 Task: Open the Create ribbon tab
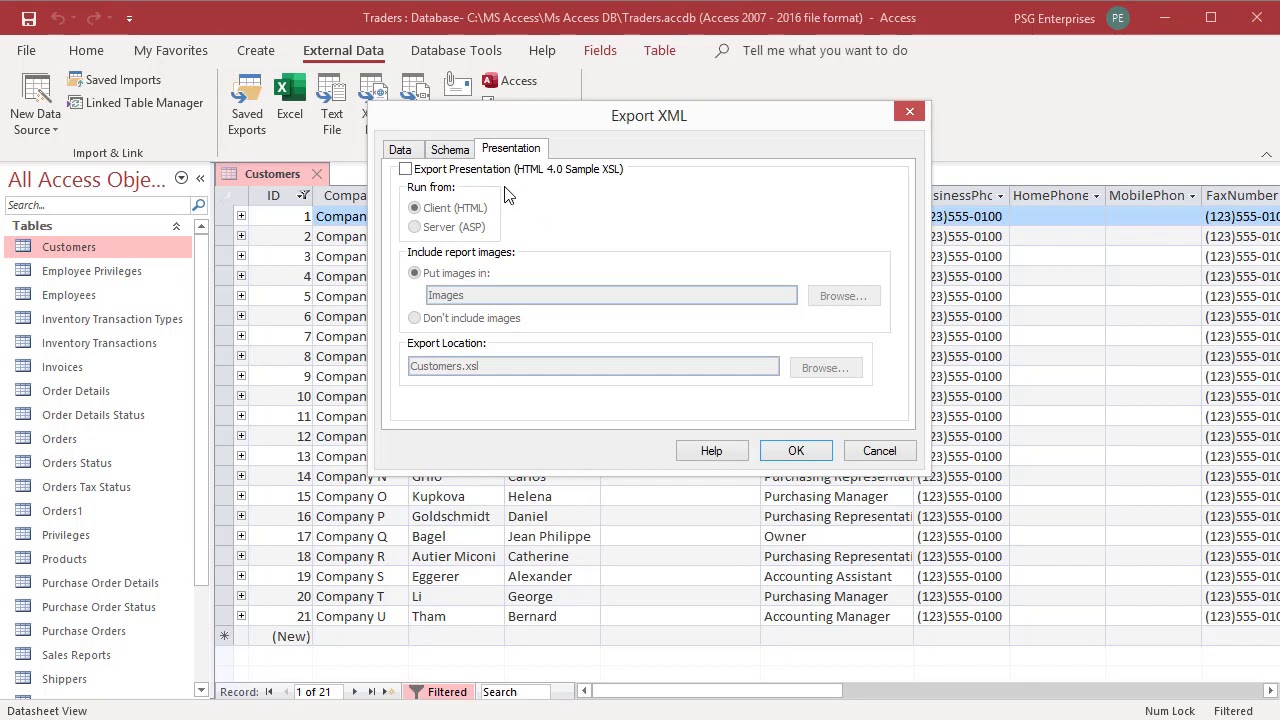tap(256, 50)
